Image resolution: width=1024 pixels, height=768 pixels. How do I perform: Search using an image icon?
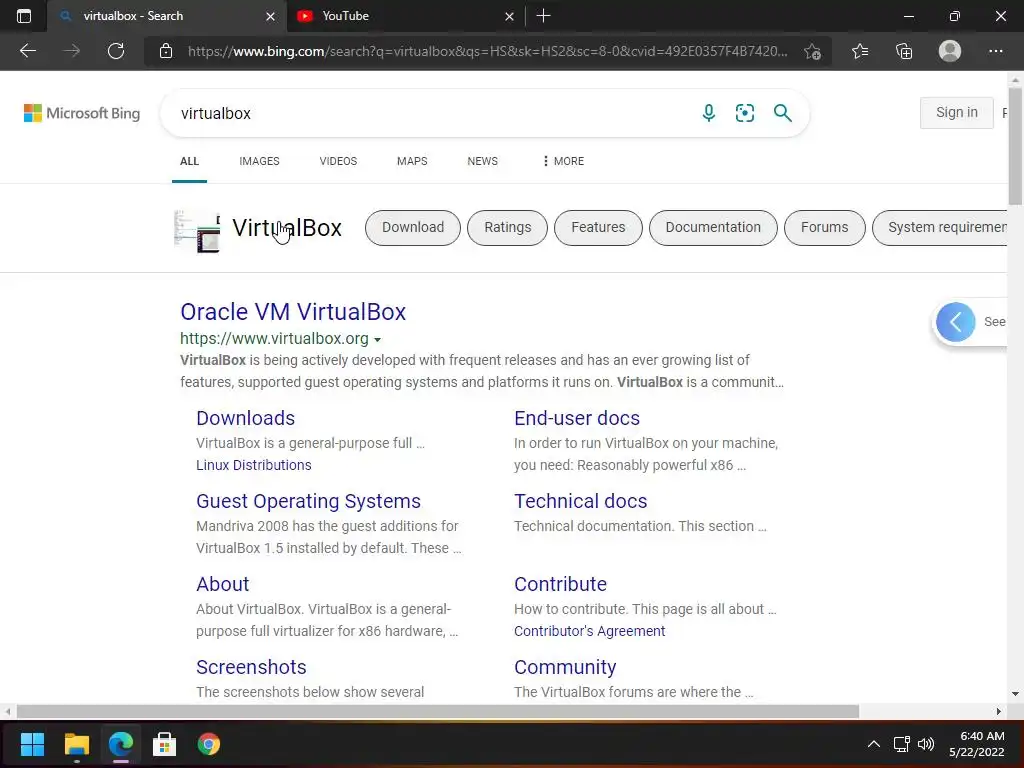click(744, 113)
